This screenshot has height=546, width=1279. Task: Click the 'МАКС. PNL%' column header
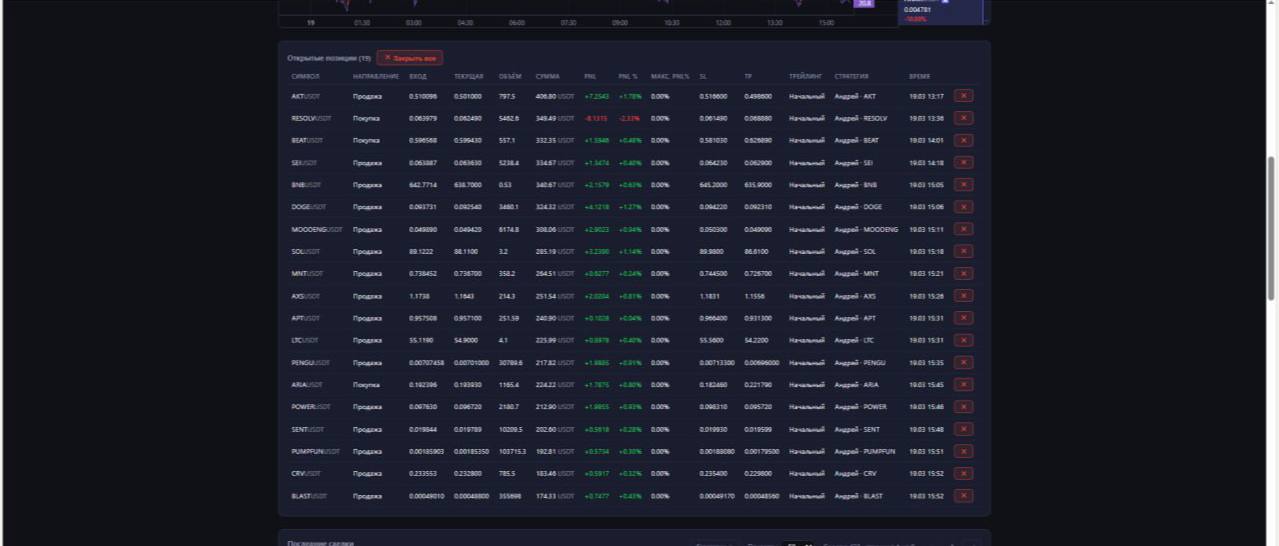(670, 76)
